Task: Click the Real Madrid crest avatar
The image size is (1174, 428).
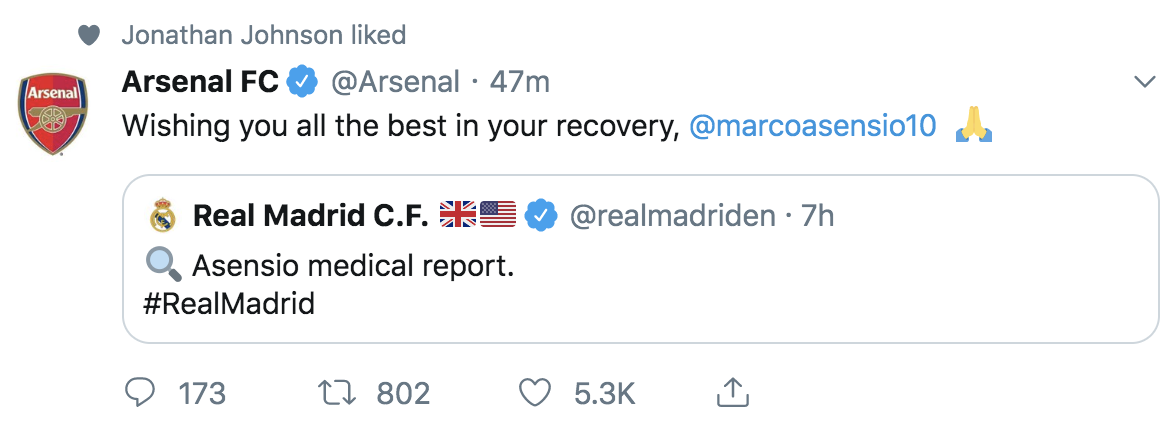Action: [x=162, y=216]
